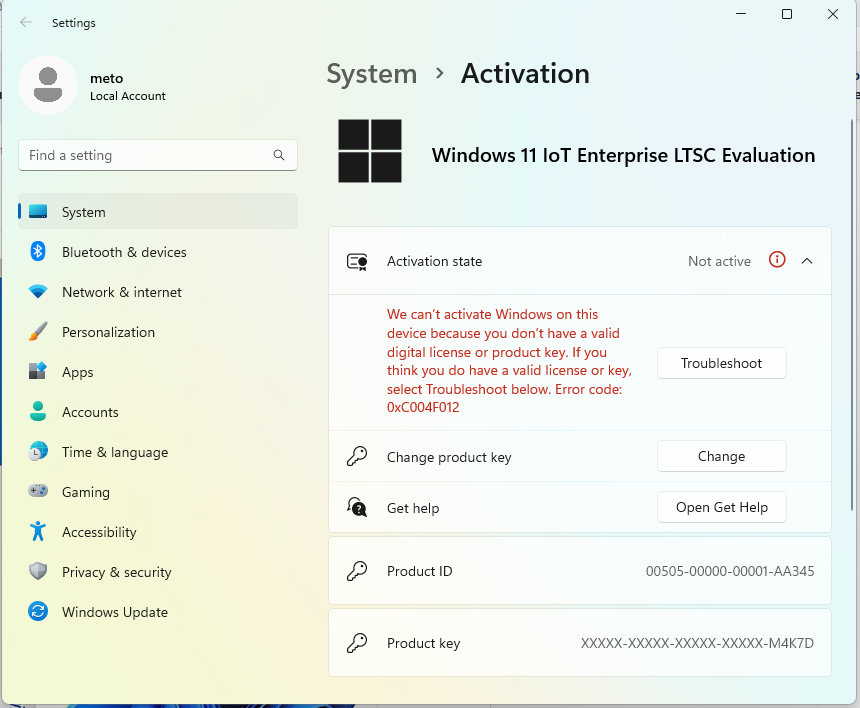Click the meto account name
This screenshot has width=860, height=708.
coord(106,78)
